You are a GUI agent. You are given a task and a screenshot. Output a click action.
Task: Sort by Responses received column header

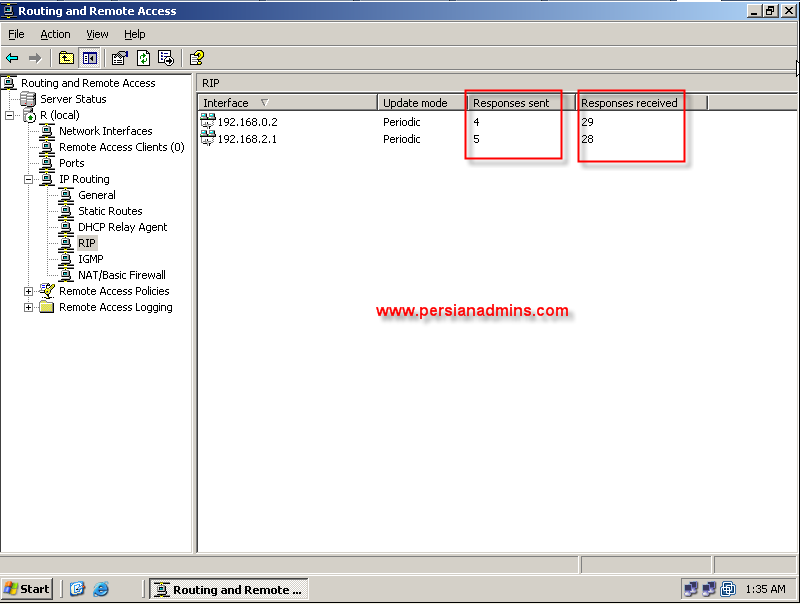coord(642,103)
